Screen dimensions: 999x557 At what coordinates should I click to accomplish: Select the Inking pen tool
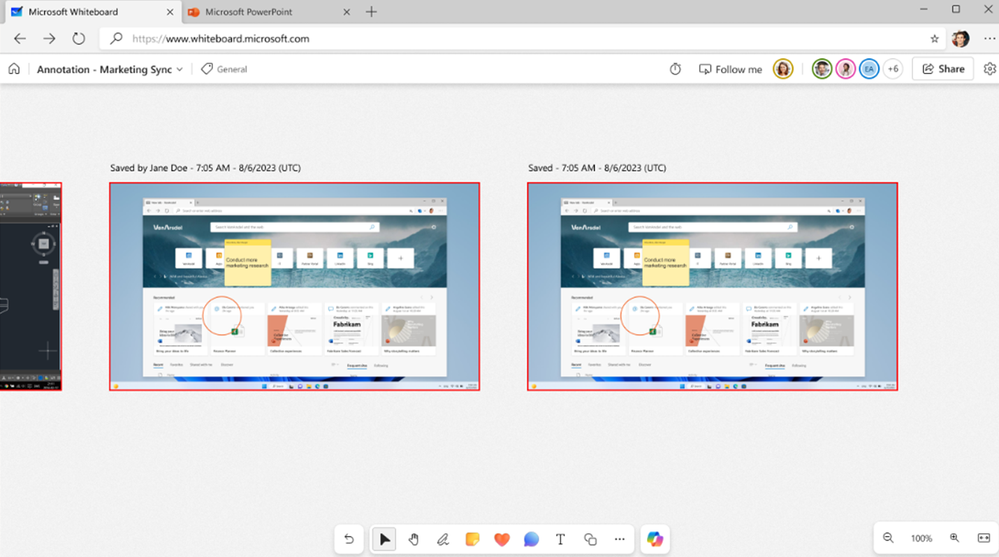point(443,539)
